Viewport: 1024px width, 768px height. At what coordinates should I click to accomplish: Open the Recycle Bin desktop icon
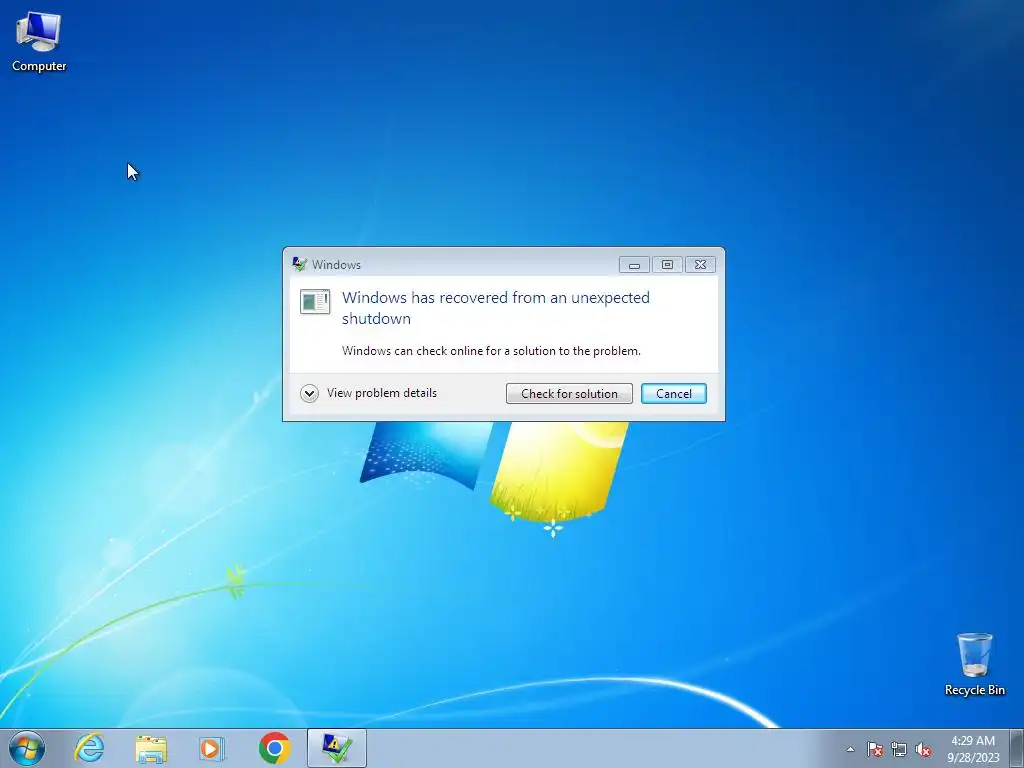click(974, 664)
